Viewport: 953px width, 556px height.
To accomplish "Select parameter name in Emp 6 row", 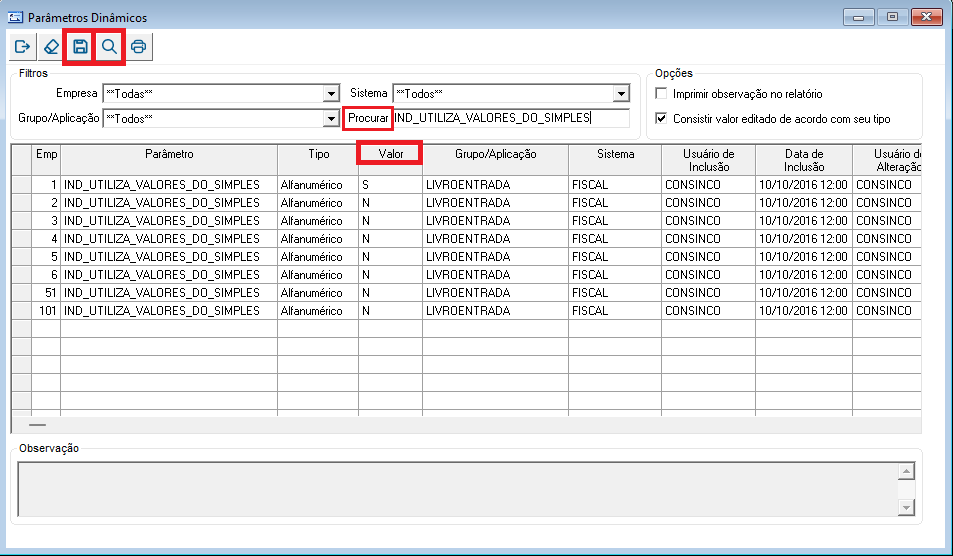I will click(x=169, y=275).
